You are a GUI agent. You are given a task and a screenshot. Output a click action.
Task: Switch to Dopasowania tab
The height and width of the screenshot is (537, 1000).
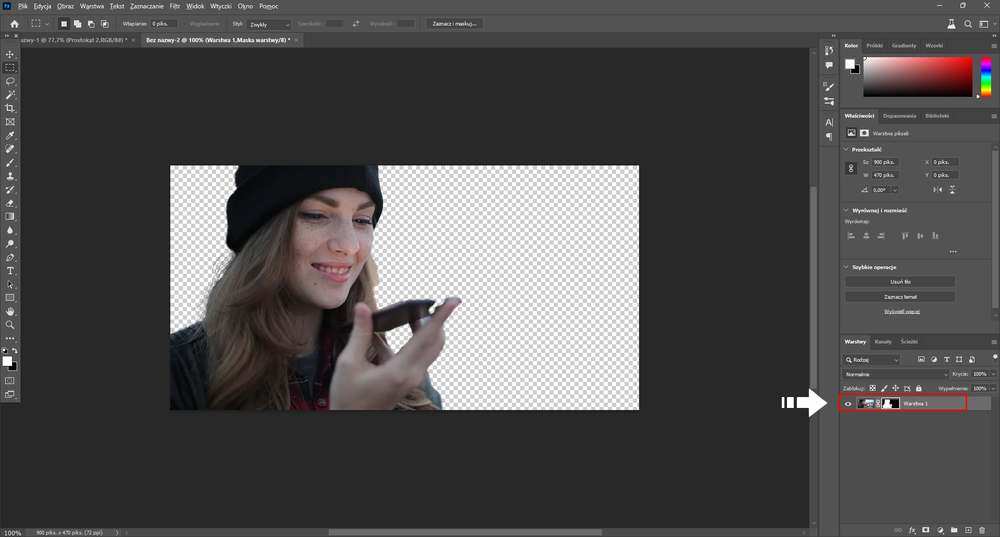(x=899, y=116)
